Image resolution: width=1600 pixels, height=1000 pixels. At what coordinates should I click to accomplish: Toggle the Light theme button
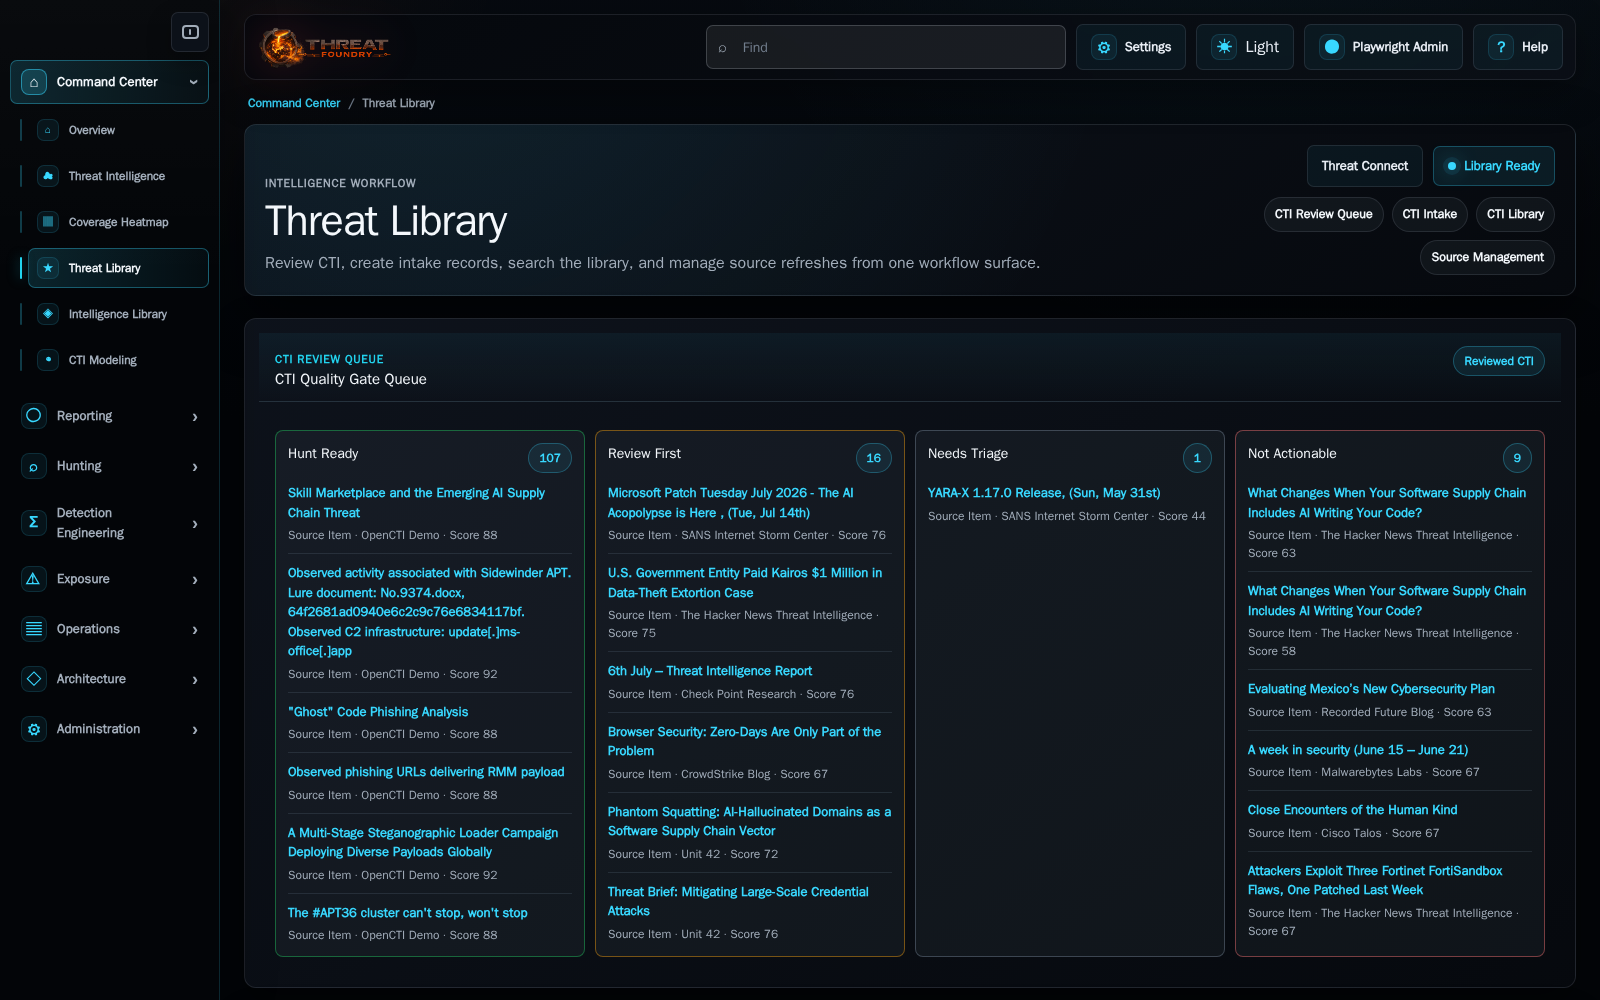click(1245, 47)
